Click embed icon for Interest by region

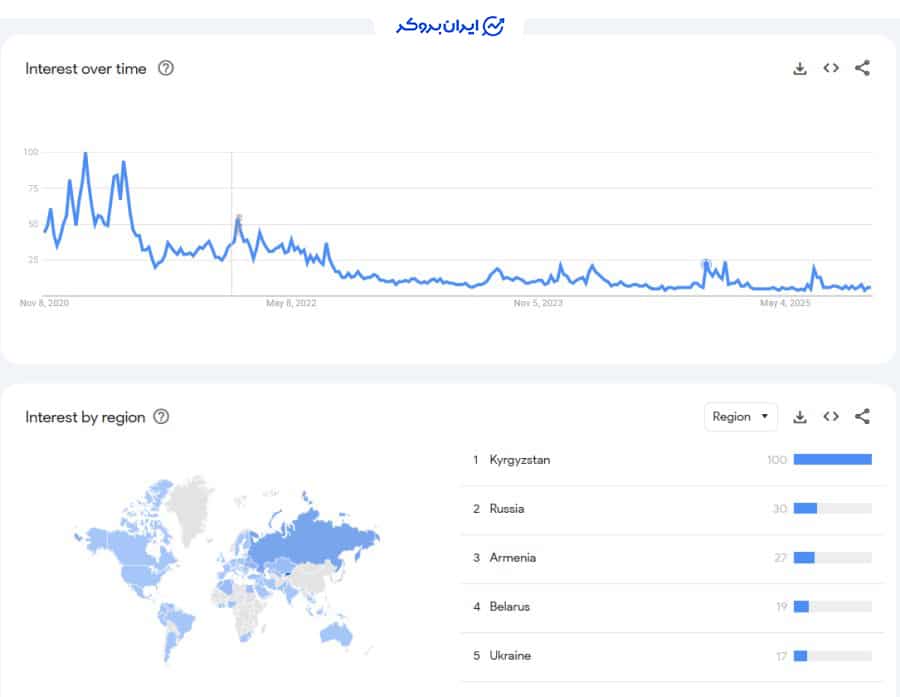[831, 417]
